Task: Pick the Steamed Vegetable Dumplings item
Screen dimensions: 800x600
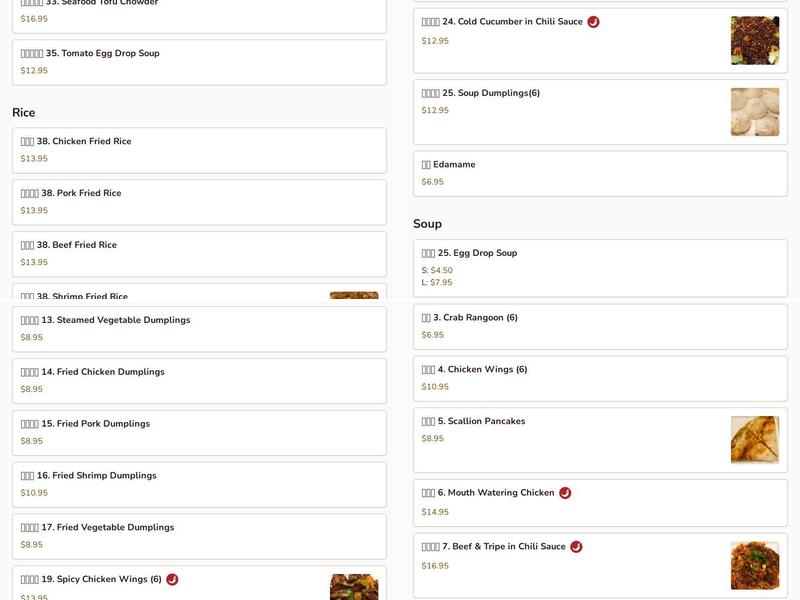Action: point(199,329)
